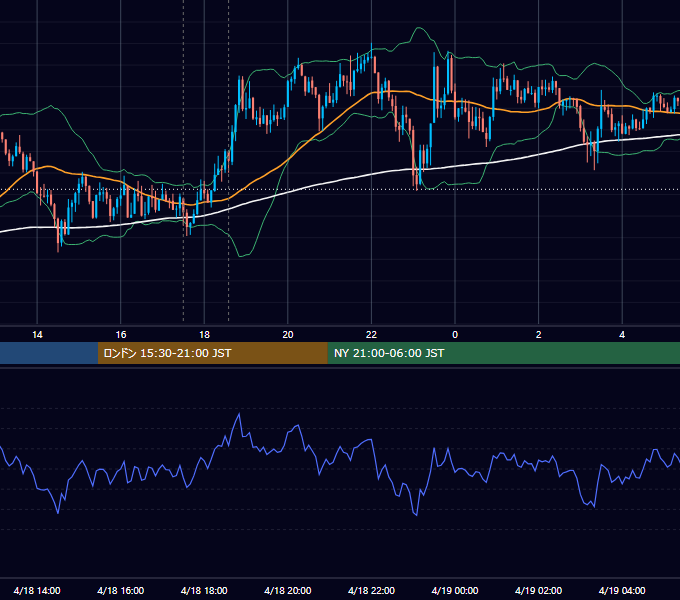The height and width of the screenshot is (600, 680).
Task: Click the candlestick high at 22:00
Action: 372,50
